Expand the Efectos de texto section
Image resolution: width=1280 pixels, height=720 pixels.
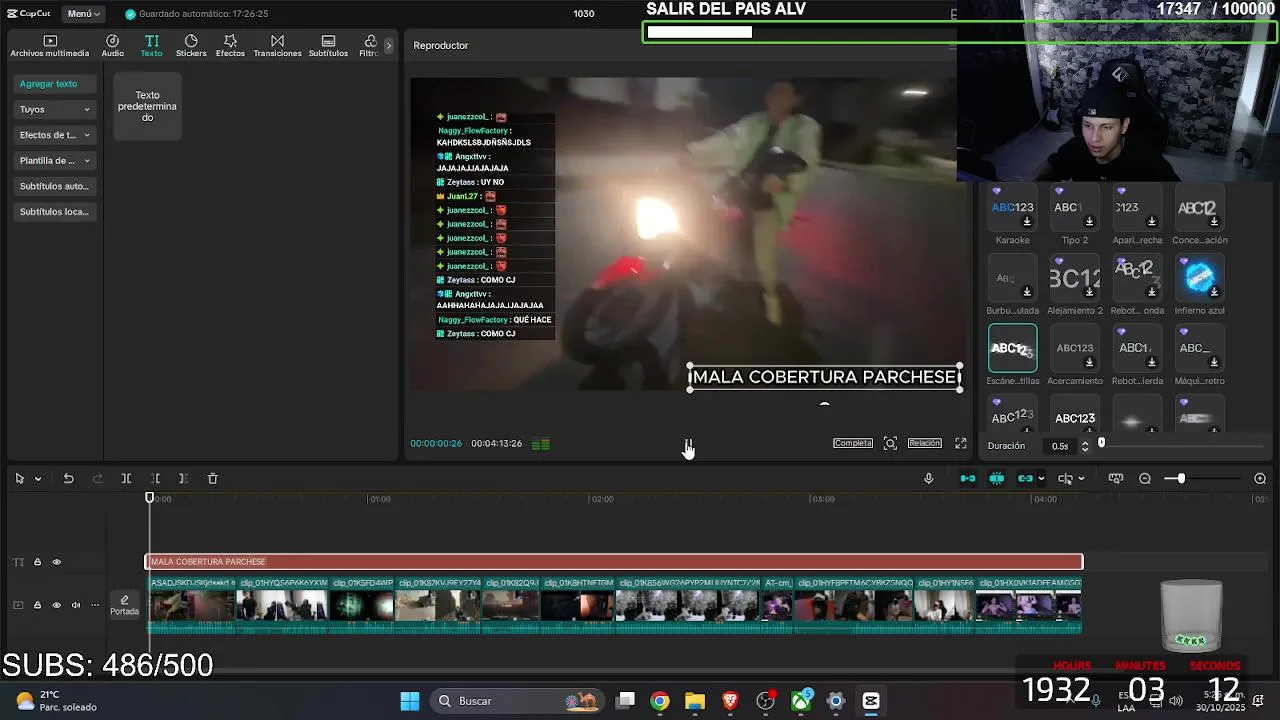click(55, 135)
